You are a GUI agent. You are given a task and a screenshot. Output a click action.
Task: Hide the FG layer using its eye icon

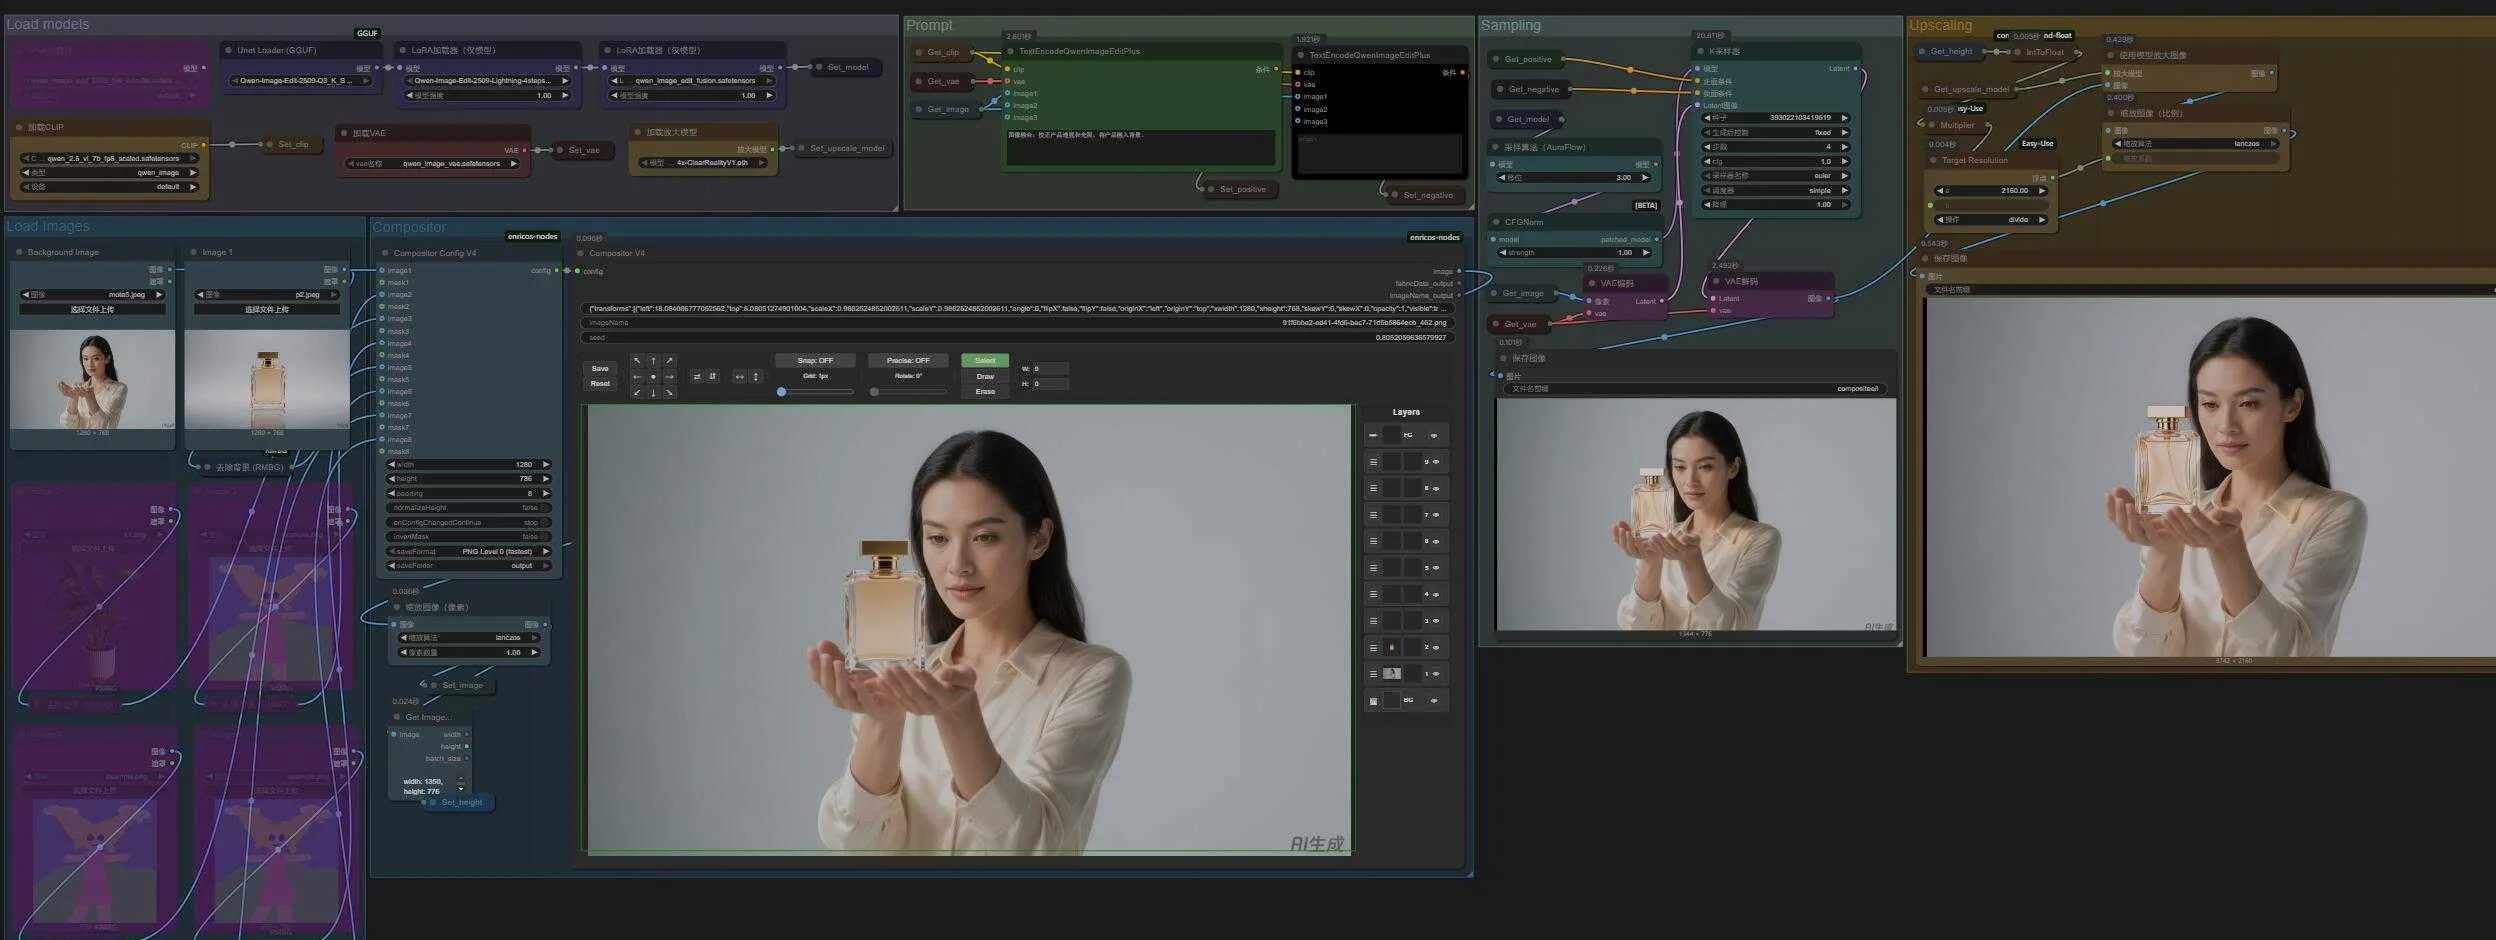(x=1435, y=436)
